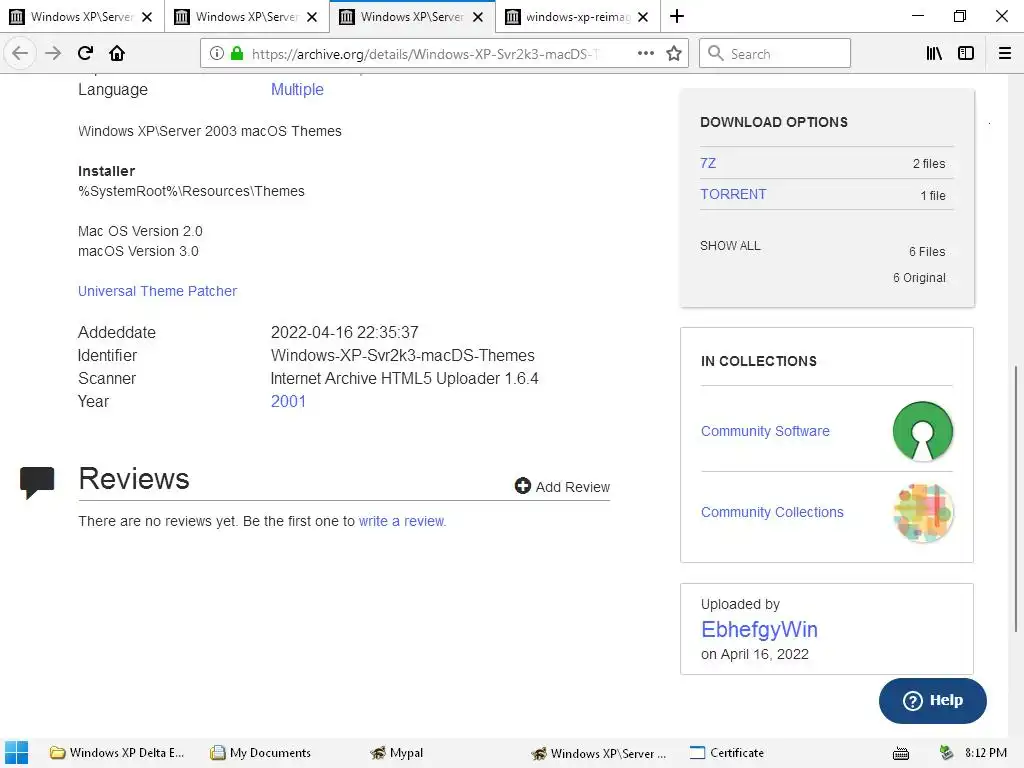Open the hamburger application menu
Image resolution: width=1024 pixels, height=768 pixels.
coord(1005,54)
